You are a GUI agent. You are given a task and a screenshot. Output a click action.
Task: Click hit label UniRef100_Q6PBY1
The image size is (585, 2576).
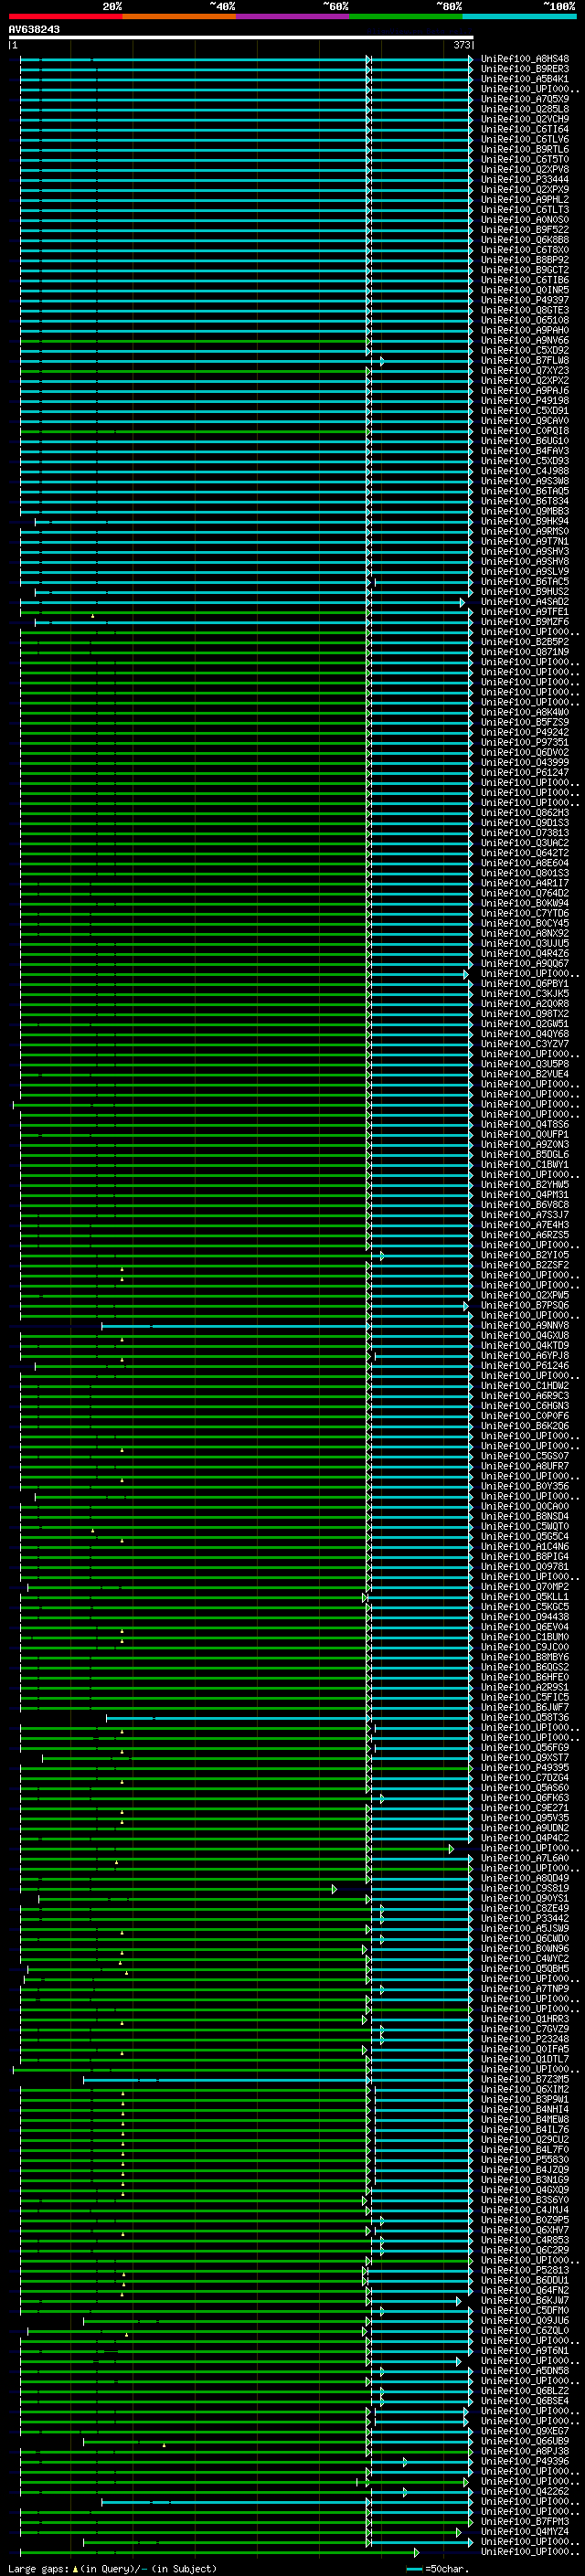point(525,984)
